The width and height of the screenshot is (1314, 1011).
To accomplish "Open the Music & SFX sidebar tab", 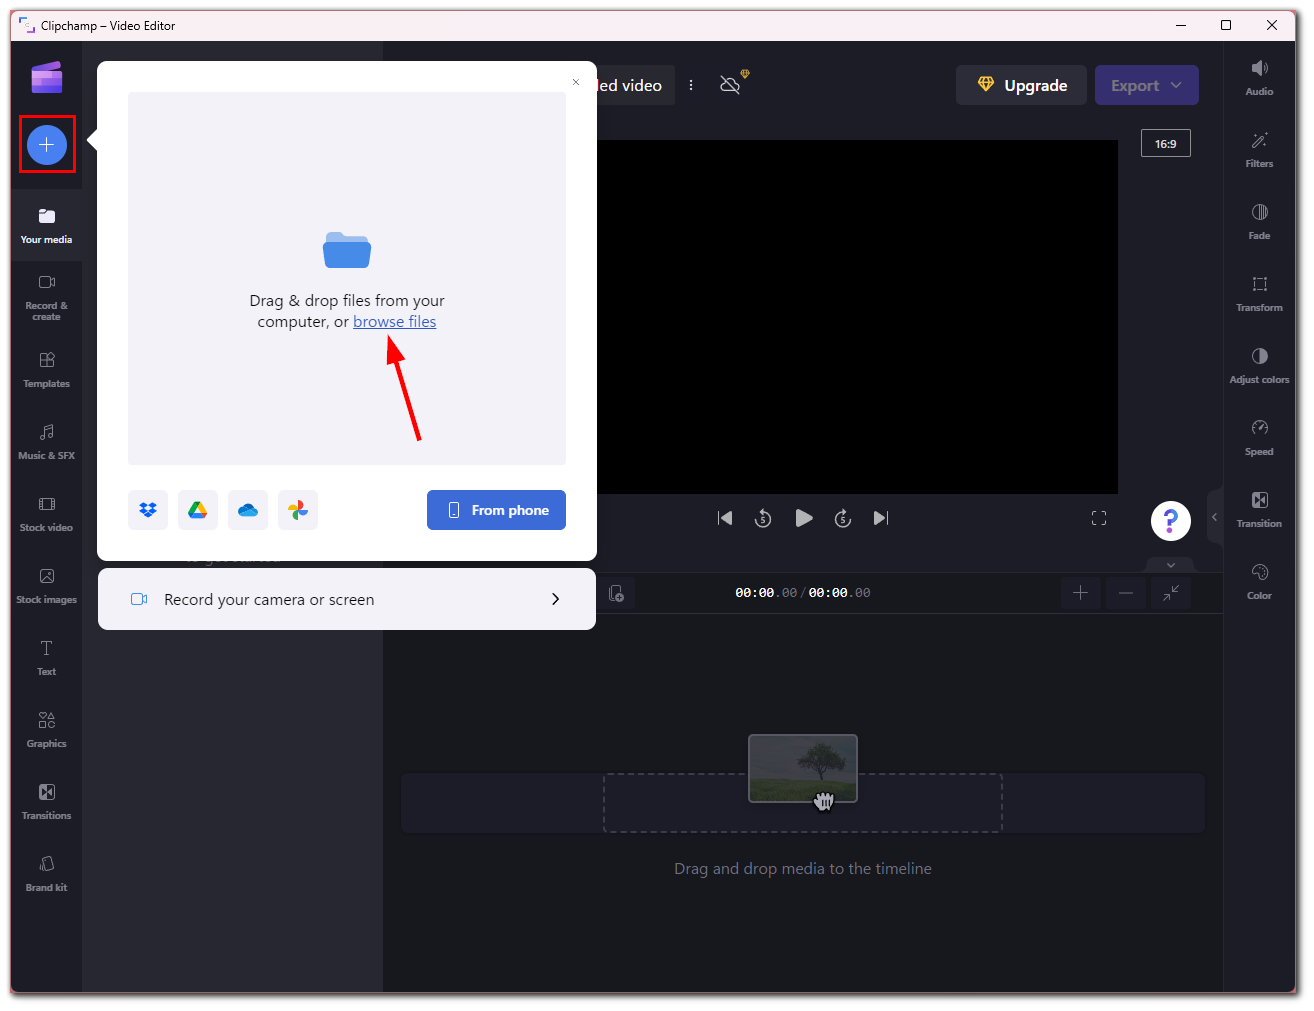I will [46, 441].
